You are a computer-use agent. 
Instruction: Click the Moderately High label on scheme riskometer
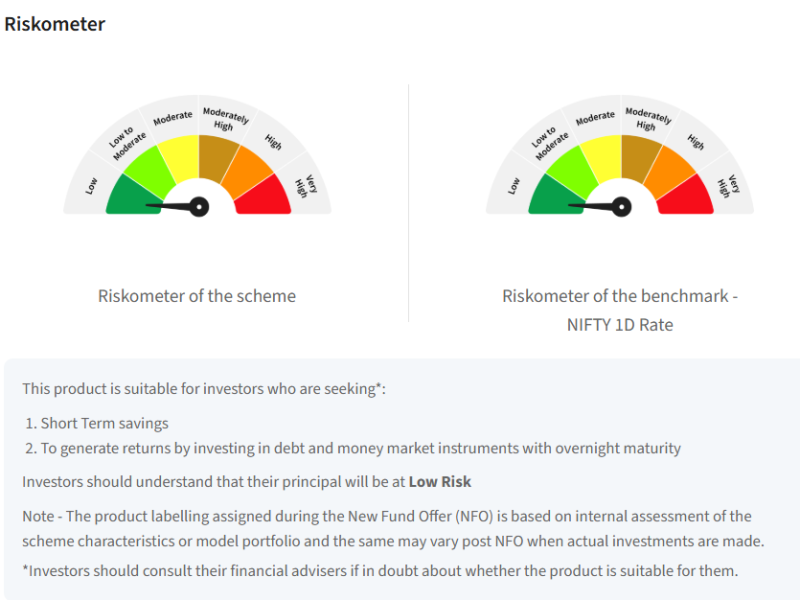[219, 119]
